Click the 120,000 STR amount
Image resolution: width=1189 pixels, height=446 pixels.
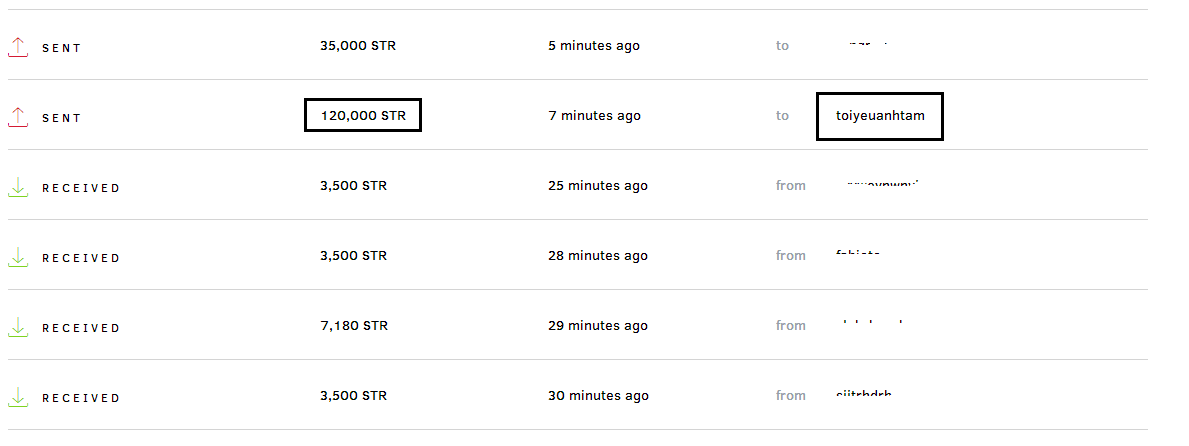(x=363, y=116)
